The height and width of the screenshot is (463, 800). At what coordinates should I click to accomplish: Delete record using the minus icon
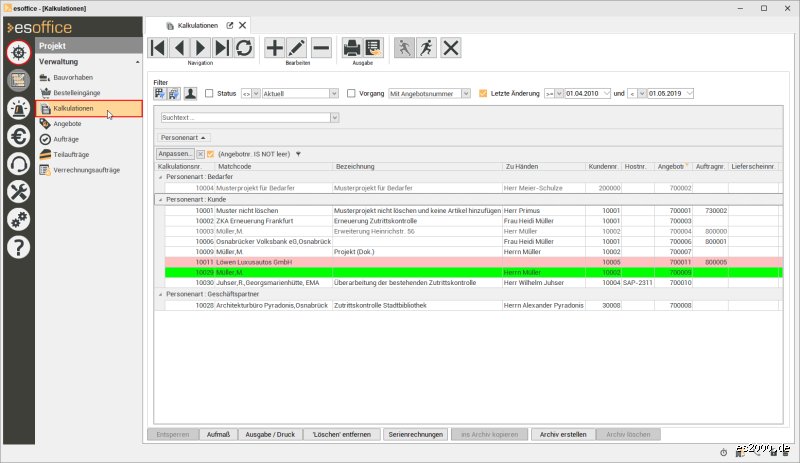[x=321, y=48]
